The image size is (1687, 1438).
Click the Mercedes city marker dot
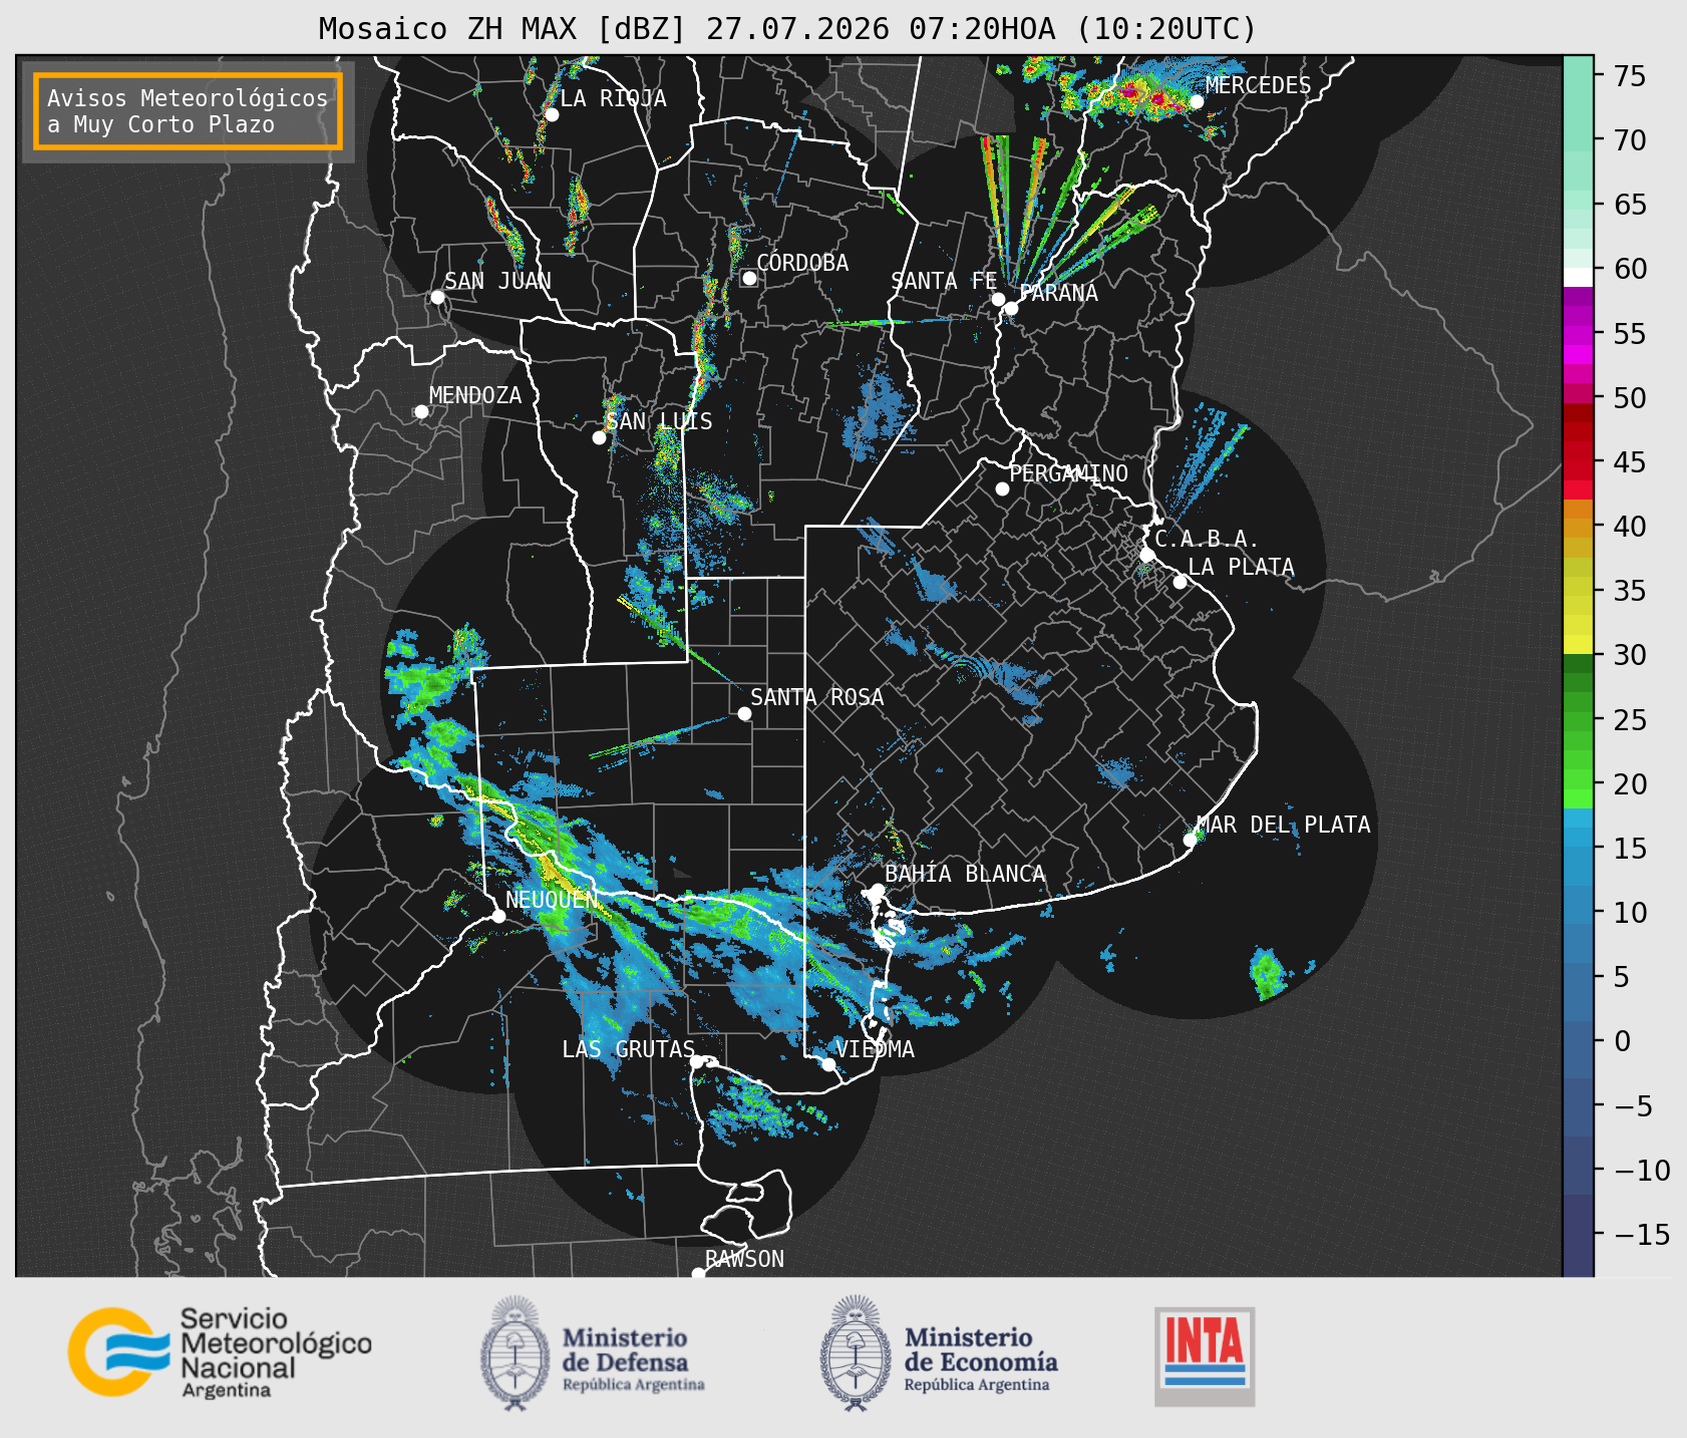point(1197,102)
